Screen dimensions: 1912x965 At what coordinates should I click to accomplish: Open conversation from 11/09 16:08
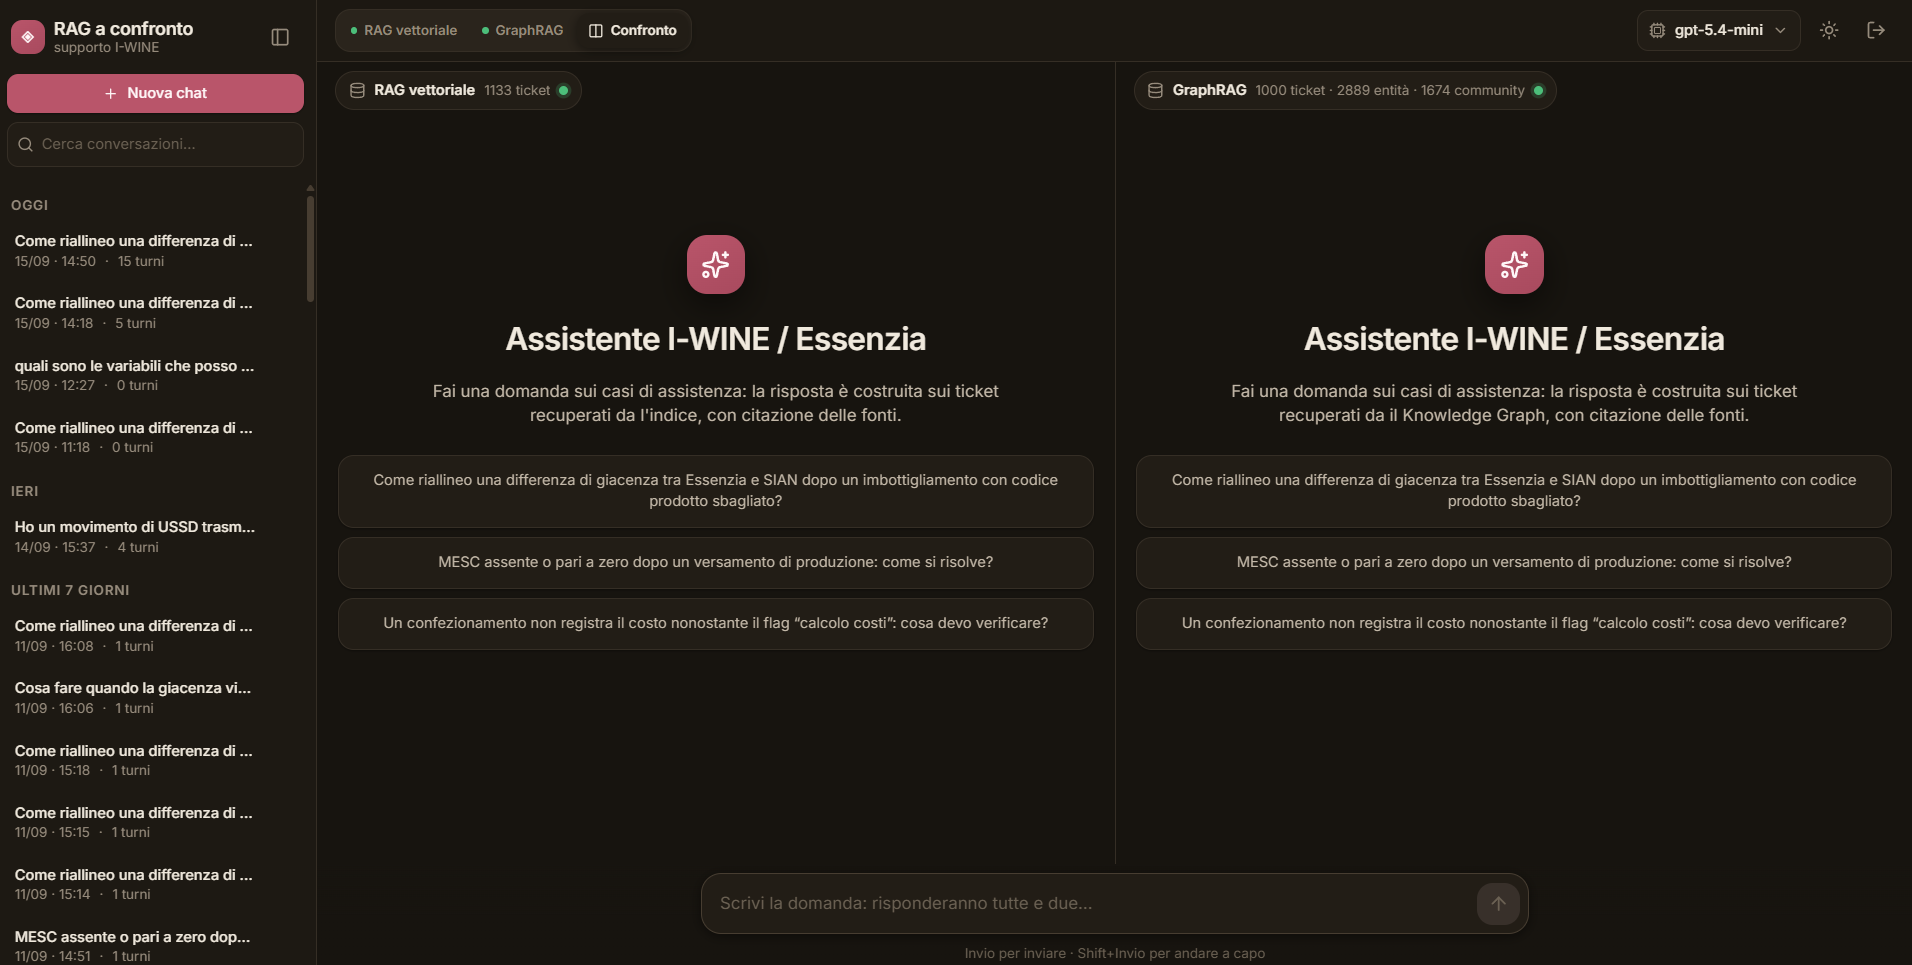click(x=152, y=635)
